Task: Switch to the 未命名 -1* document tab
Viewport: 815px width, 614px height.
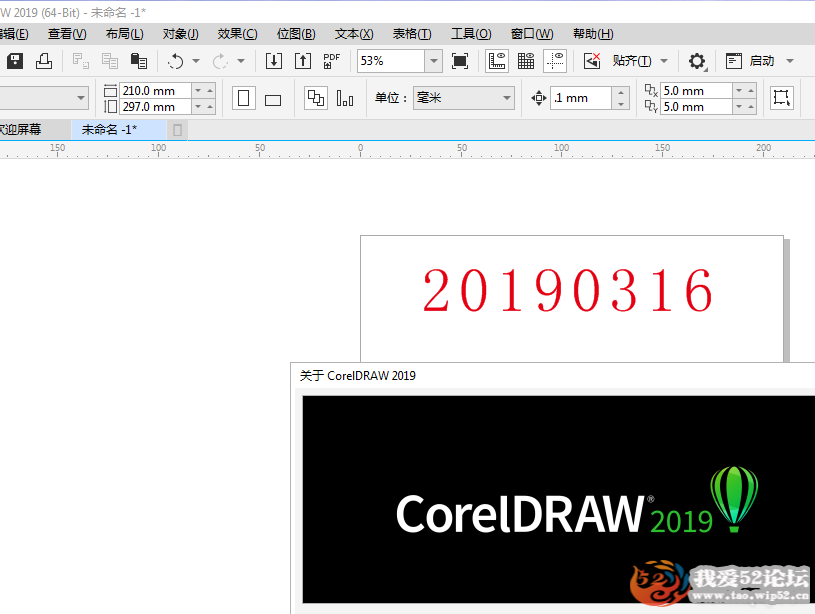Action: pos(119,129)
